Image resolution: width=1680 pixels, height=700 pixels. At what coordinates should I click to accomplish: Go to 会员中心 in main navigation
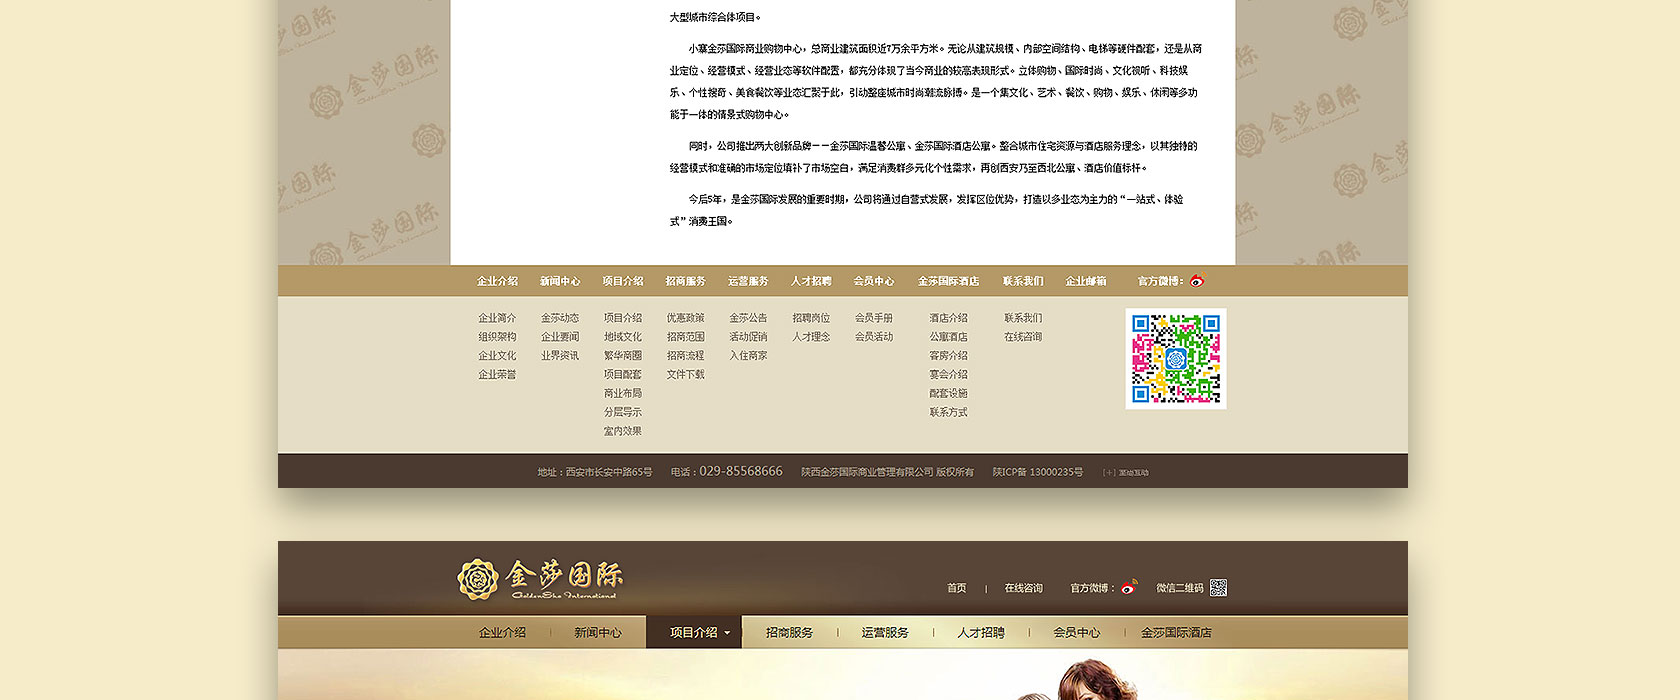pyautogui.click(x=1076, y=633)
